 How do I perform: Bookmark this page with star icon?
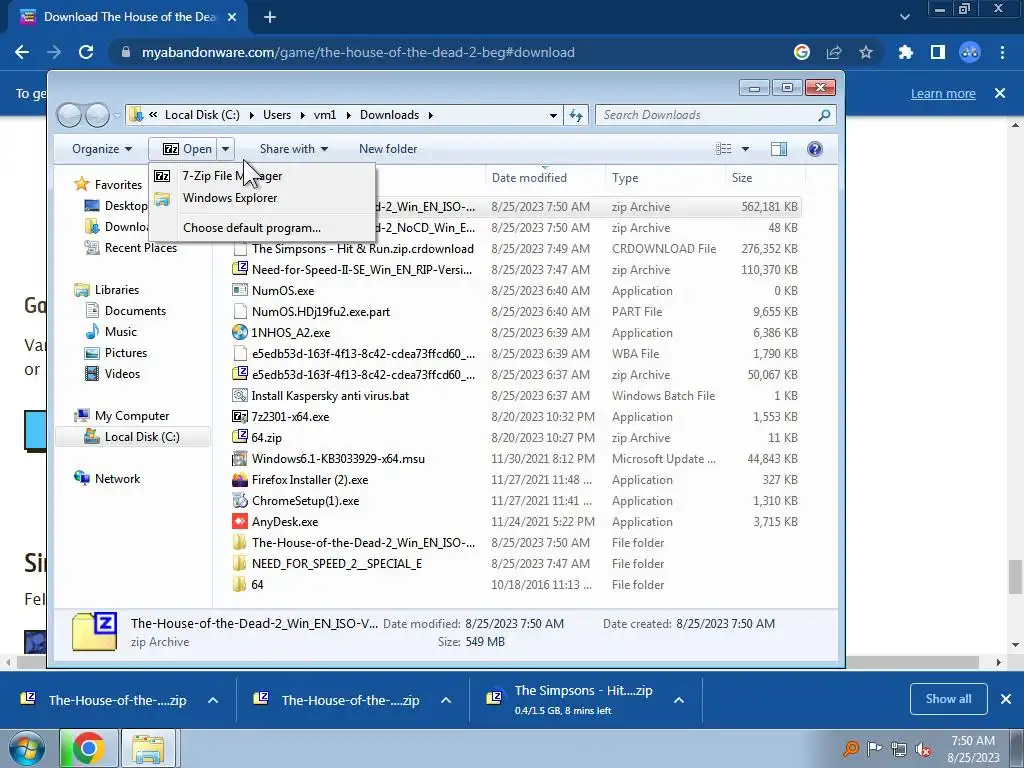(866, 52)
